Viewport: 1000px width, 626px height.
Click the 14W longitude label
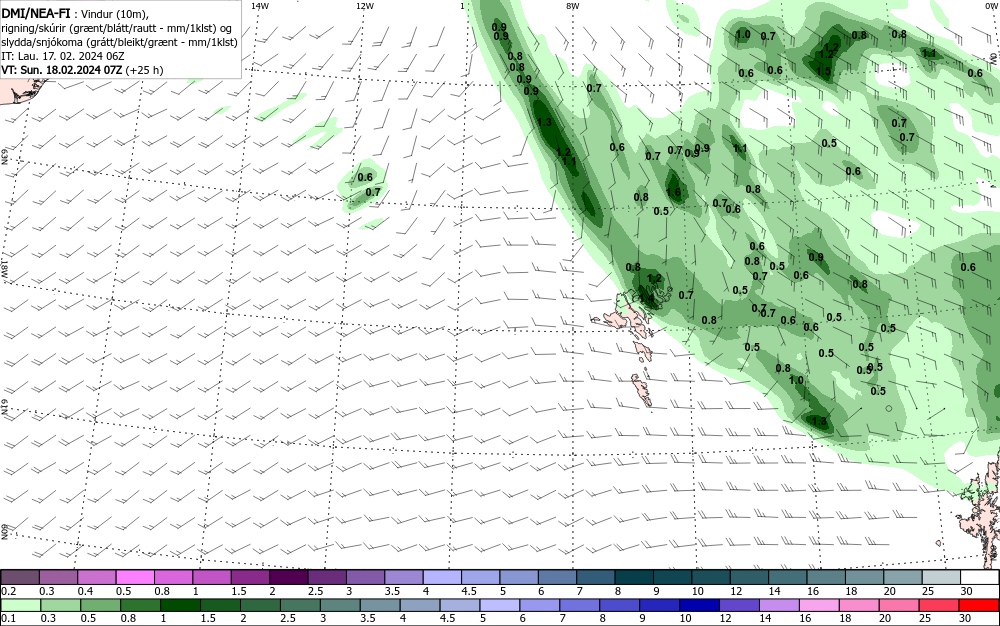click(260, 6)
